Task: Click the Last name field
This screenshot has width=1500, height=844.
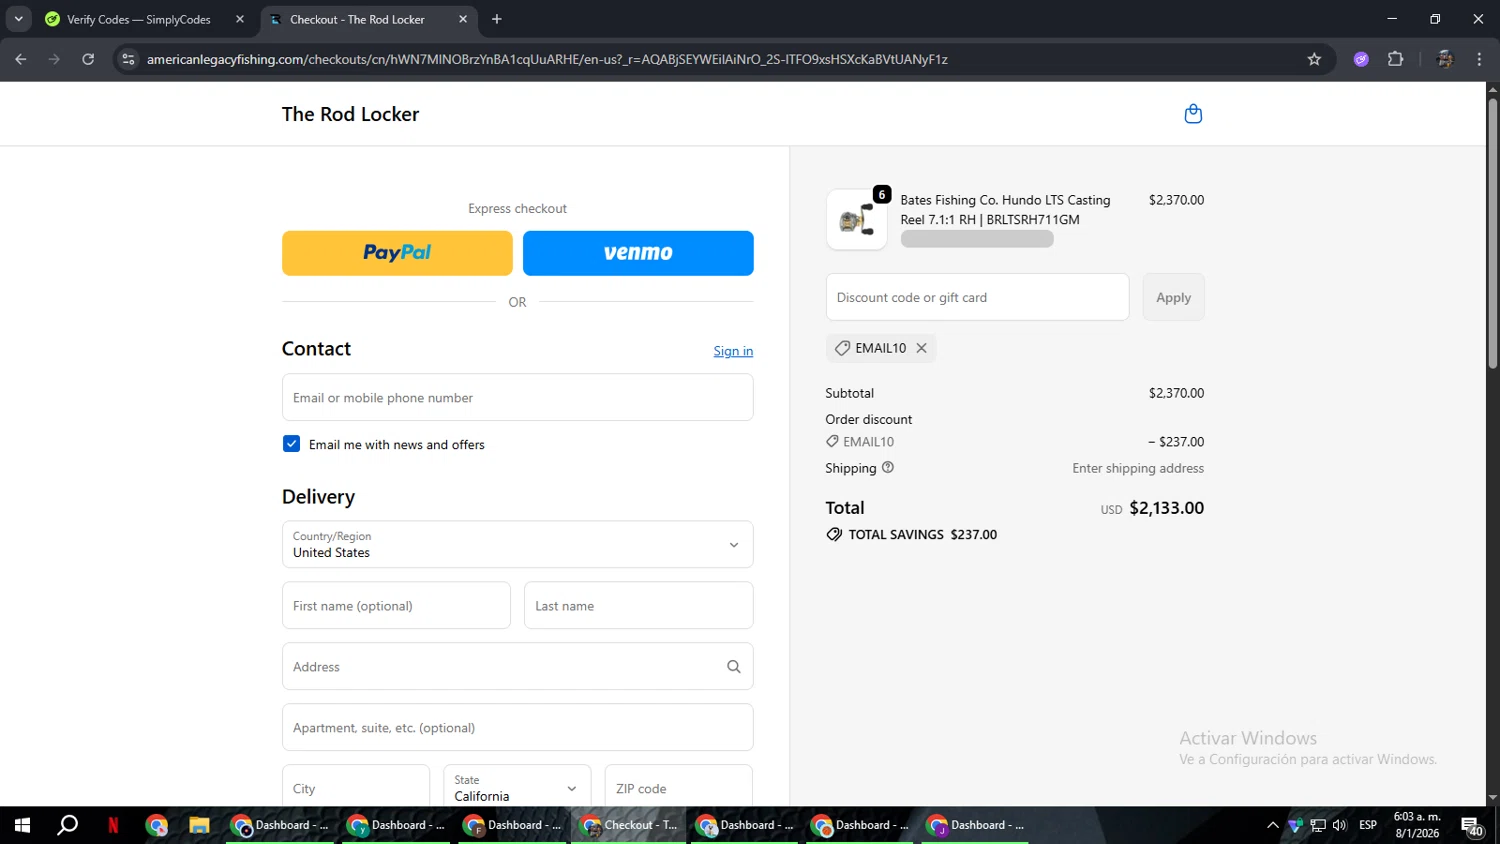Action: click(x=638, y=605)
